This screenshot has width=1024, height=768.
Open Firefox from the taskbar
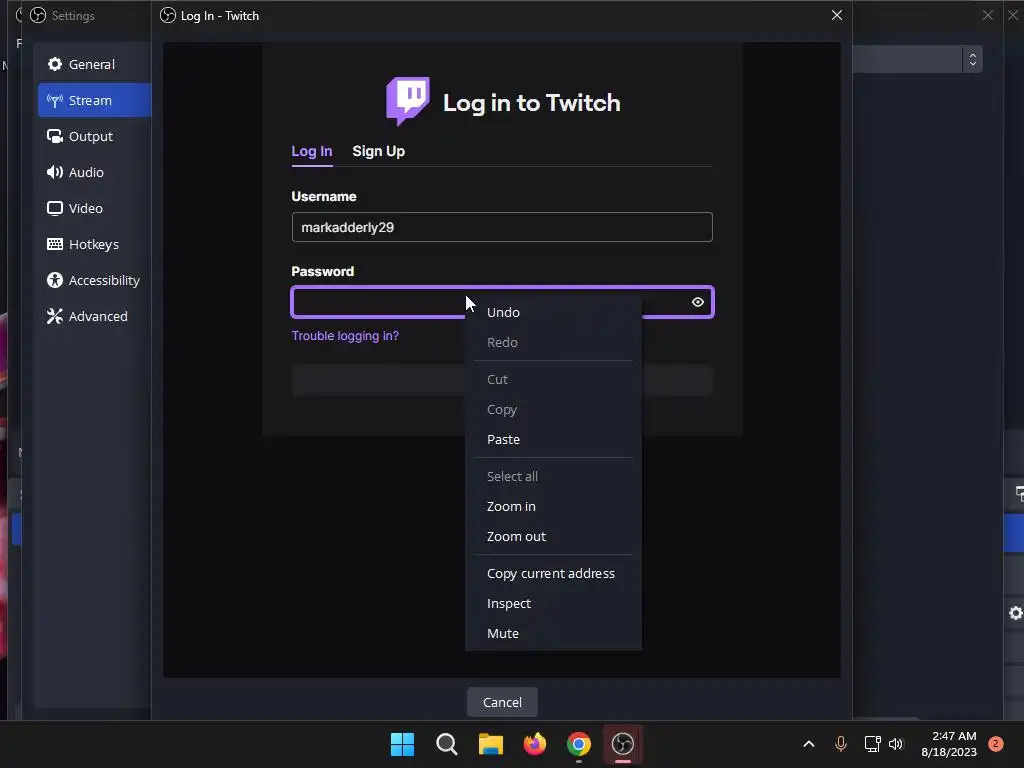tap(535, 744)
